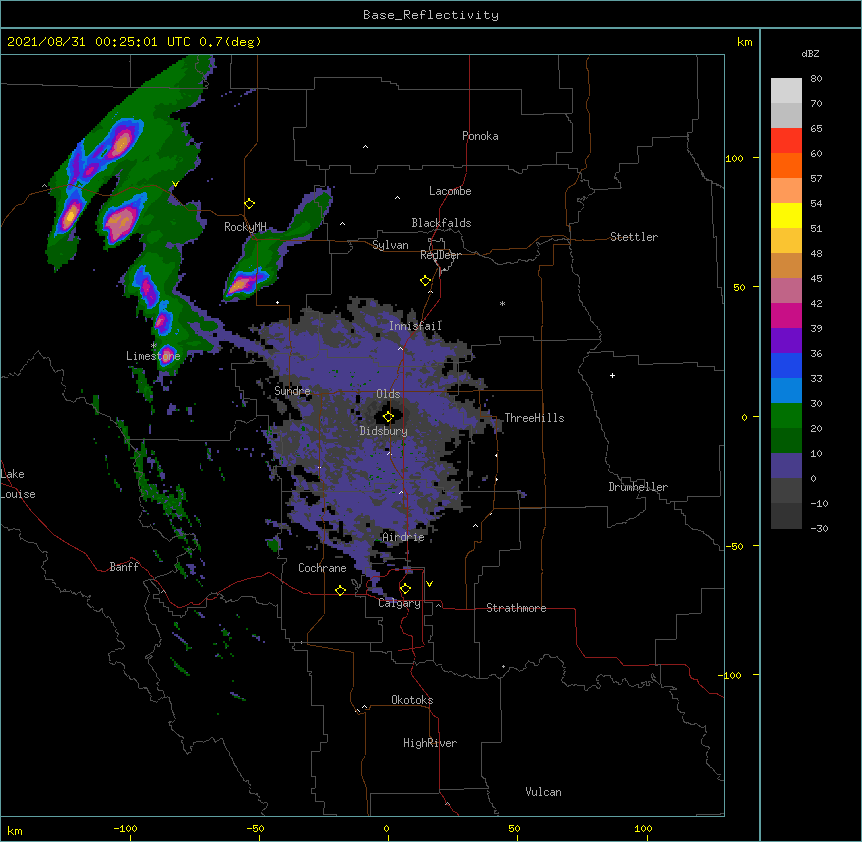The image size is (862, 842).
Task: Click the 80 value on the dBZ scale
Action: [x=816, y=79]
